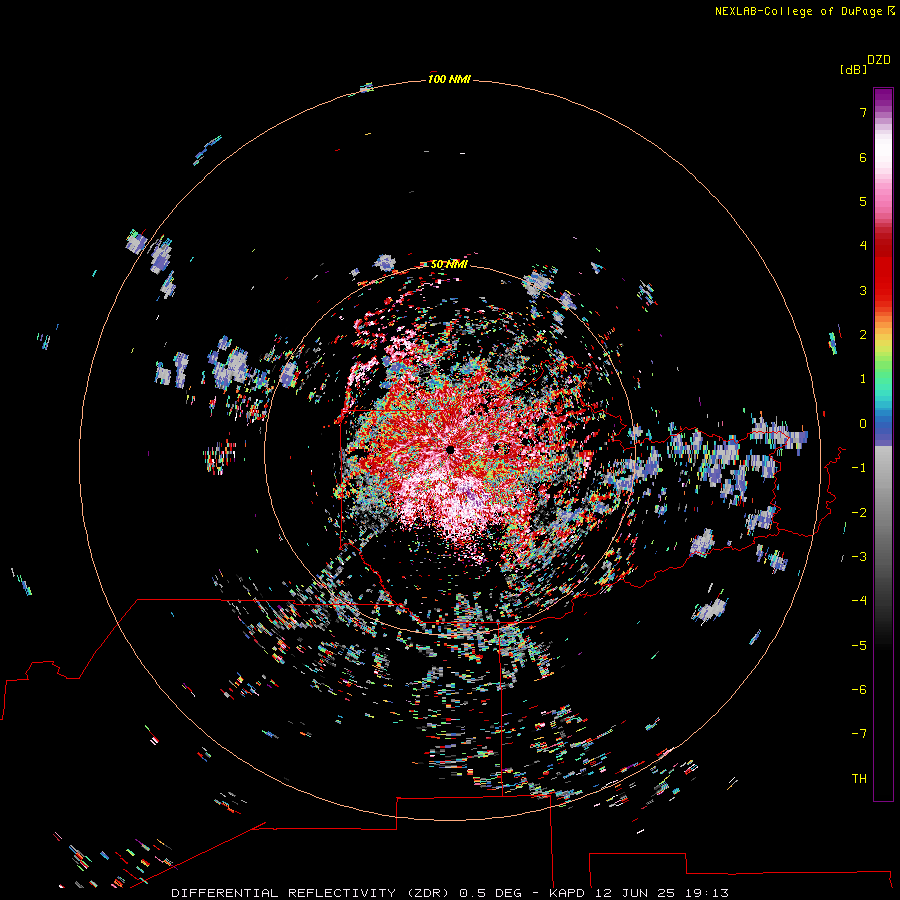Click the -1 dB tick label on the scale
900x900 pixels.
[859, 468]
